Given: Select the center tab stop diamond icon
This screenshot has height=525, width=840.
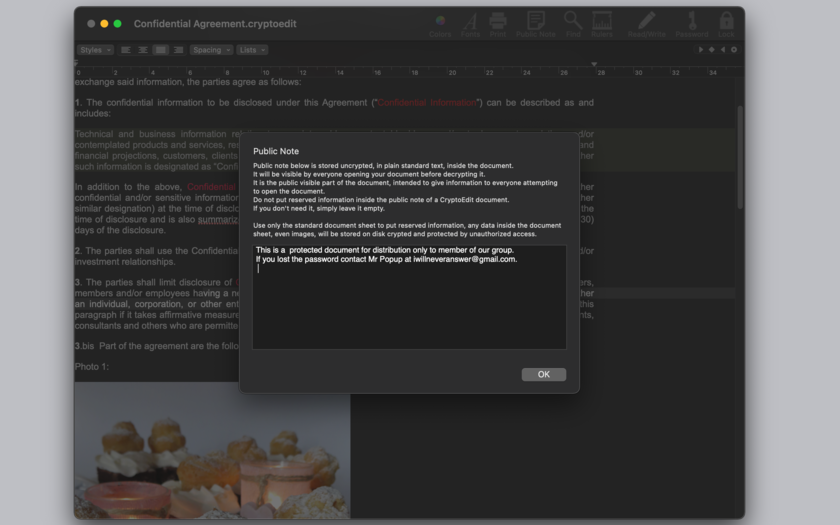Looking at the screenshot, I should pyautogui.click(x=711, y=50).
